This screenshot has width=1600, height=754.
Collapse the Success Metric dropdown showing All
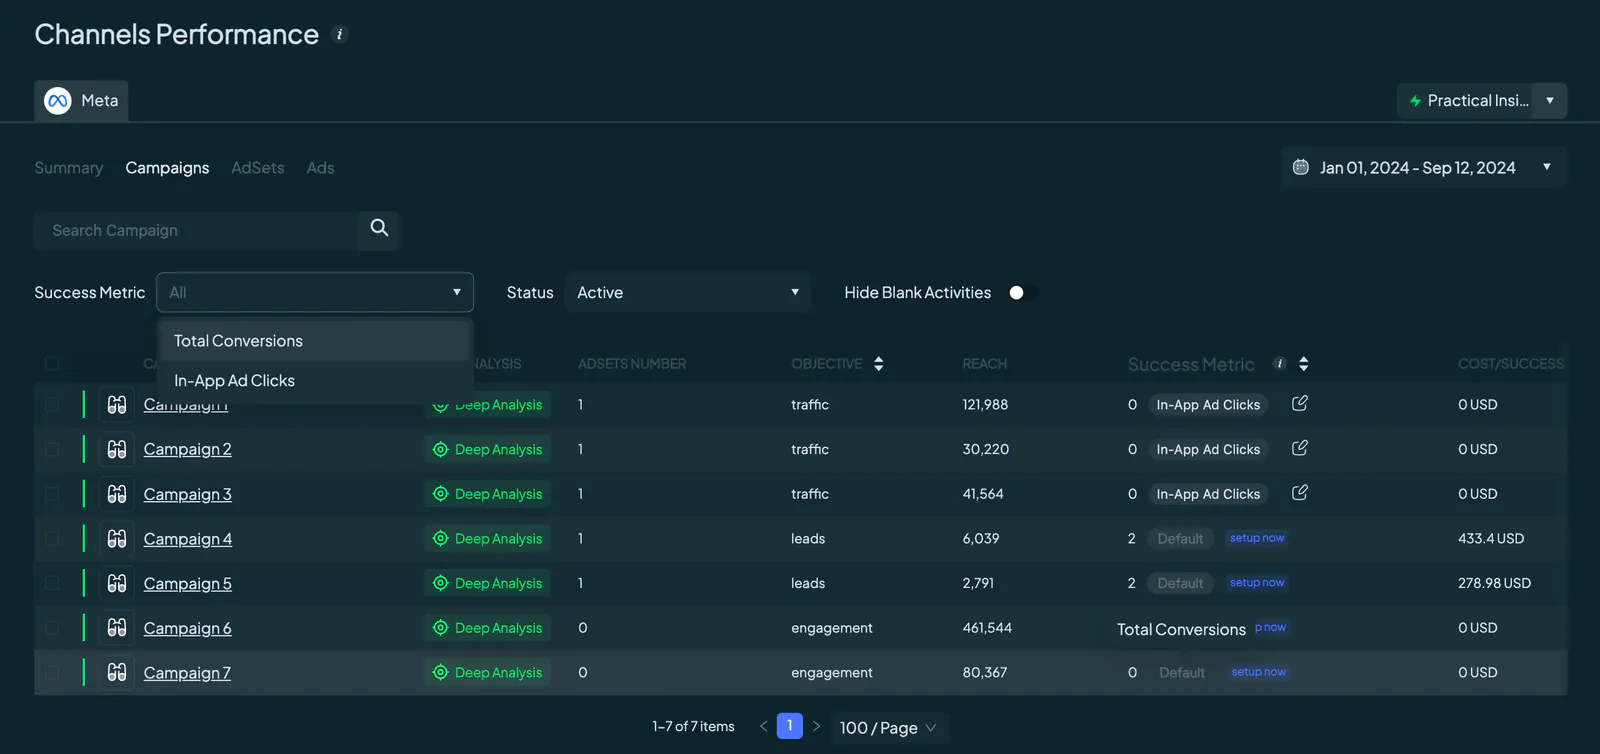point(315,292)
